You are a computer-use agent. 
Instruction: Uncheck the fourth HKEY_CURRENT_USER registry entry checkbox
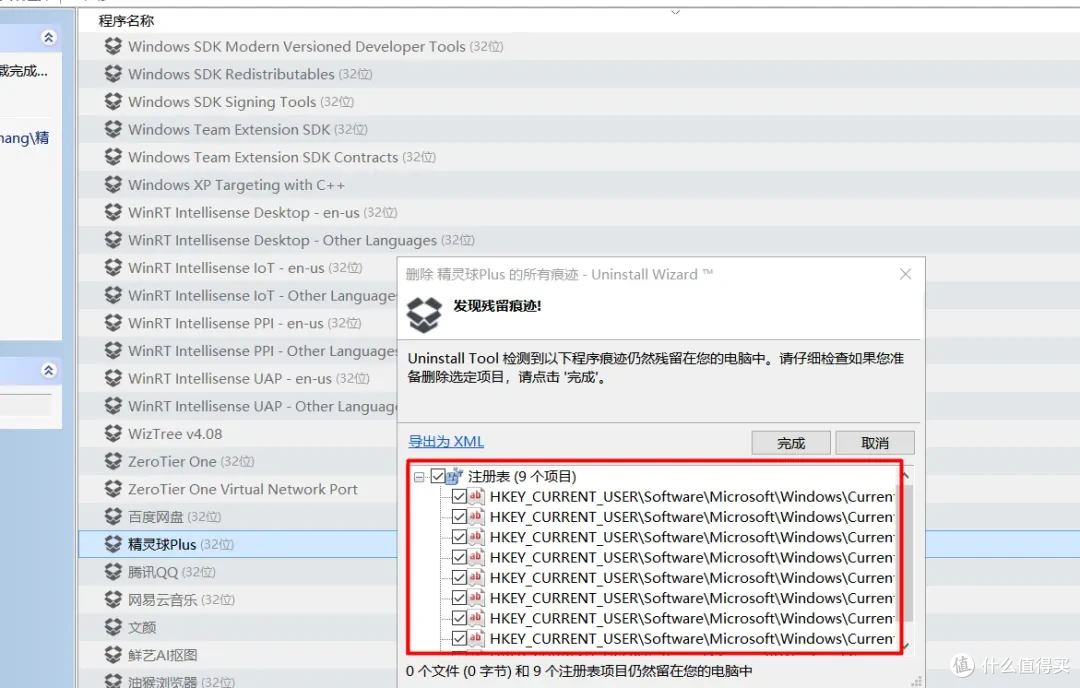459,557
